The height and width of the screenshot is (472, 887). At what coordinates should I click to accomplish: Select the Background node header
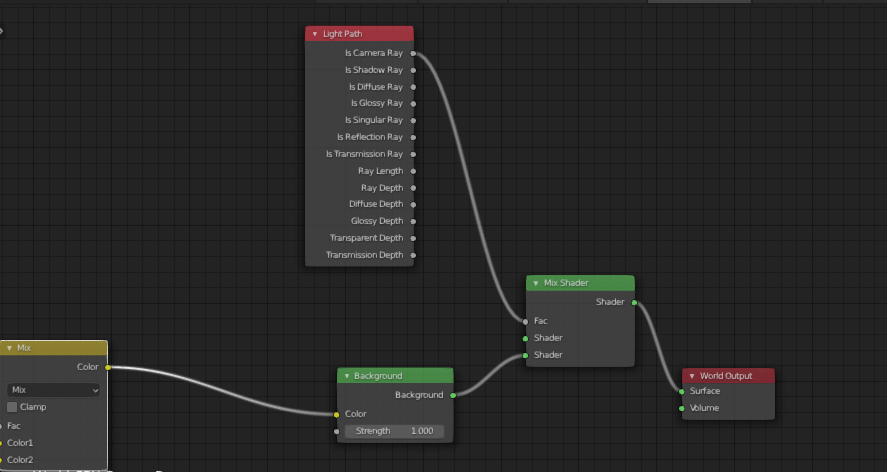pyautogui.click(x=395, y=376)
